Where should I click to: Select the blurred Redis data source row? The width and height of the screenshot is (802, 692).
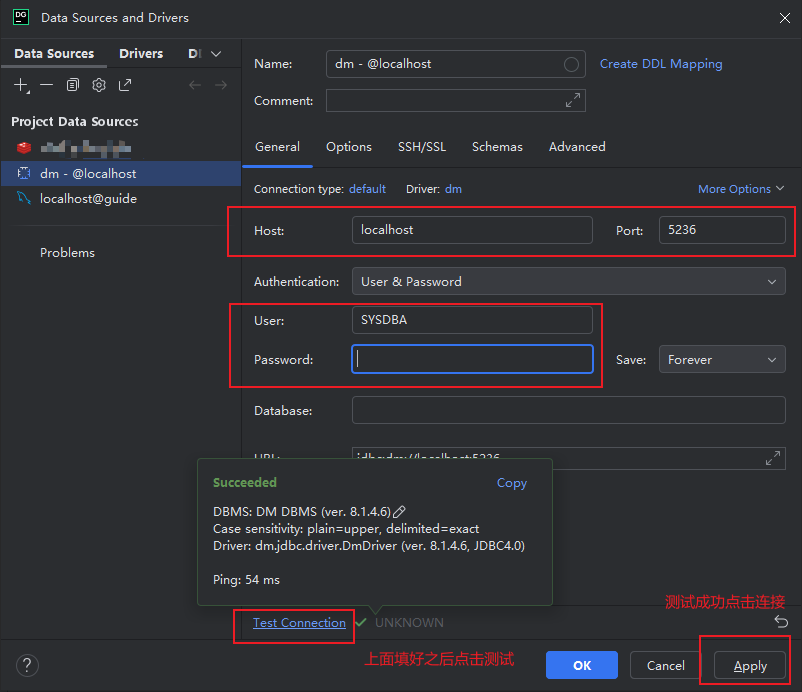pyautogui.click(x=121, y=148)
